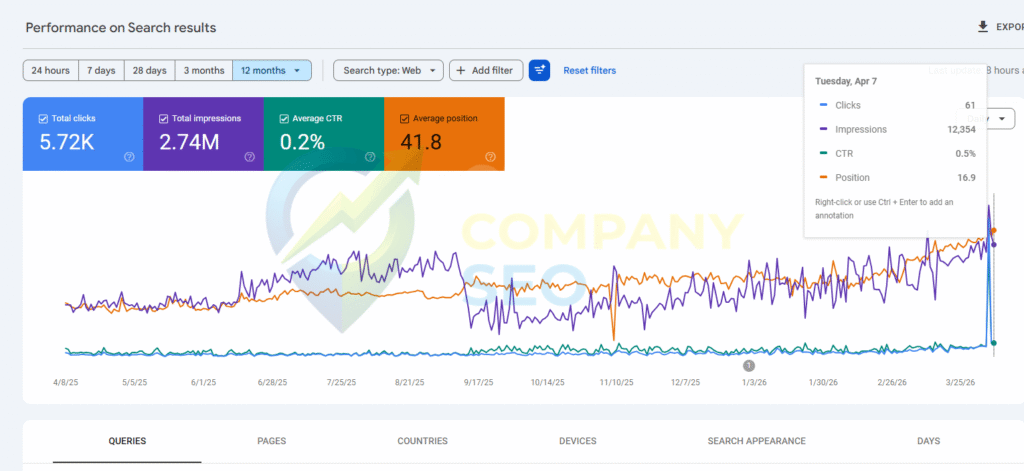Image resolution: width=1024 pixels, height=471 pixels.
Task: Uncheck the Average CTR checkbox
Action: [284, 118]
